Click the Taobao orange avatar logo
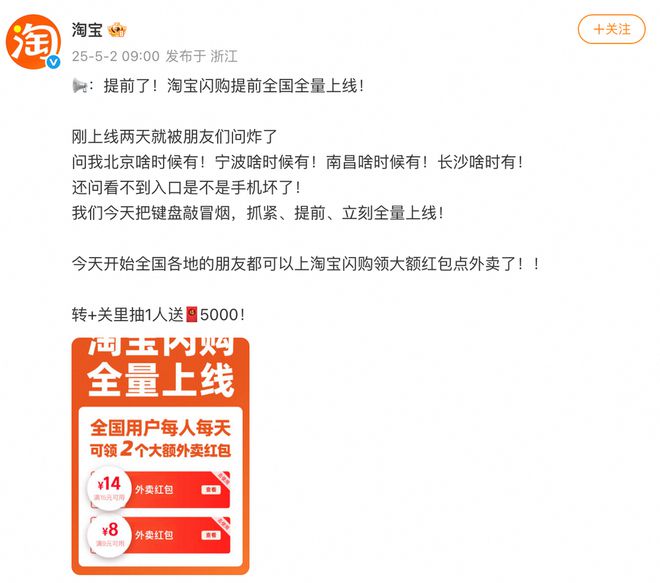Viewport: 660px width, 583px height. point(33,41)
